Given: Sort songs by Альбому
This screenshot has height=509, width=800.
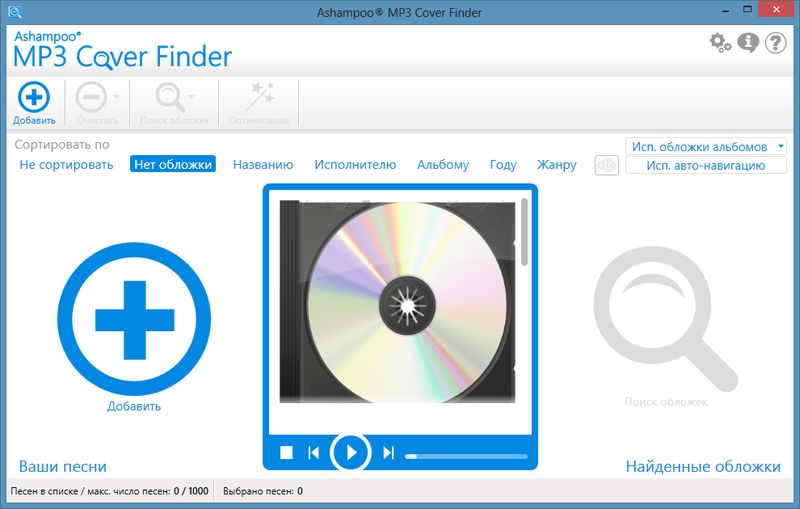Looking at the screenshot, I should tap(443, 165).
